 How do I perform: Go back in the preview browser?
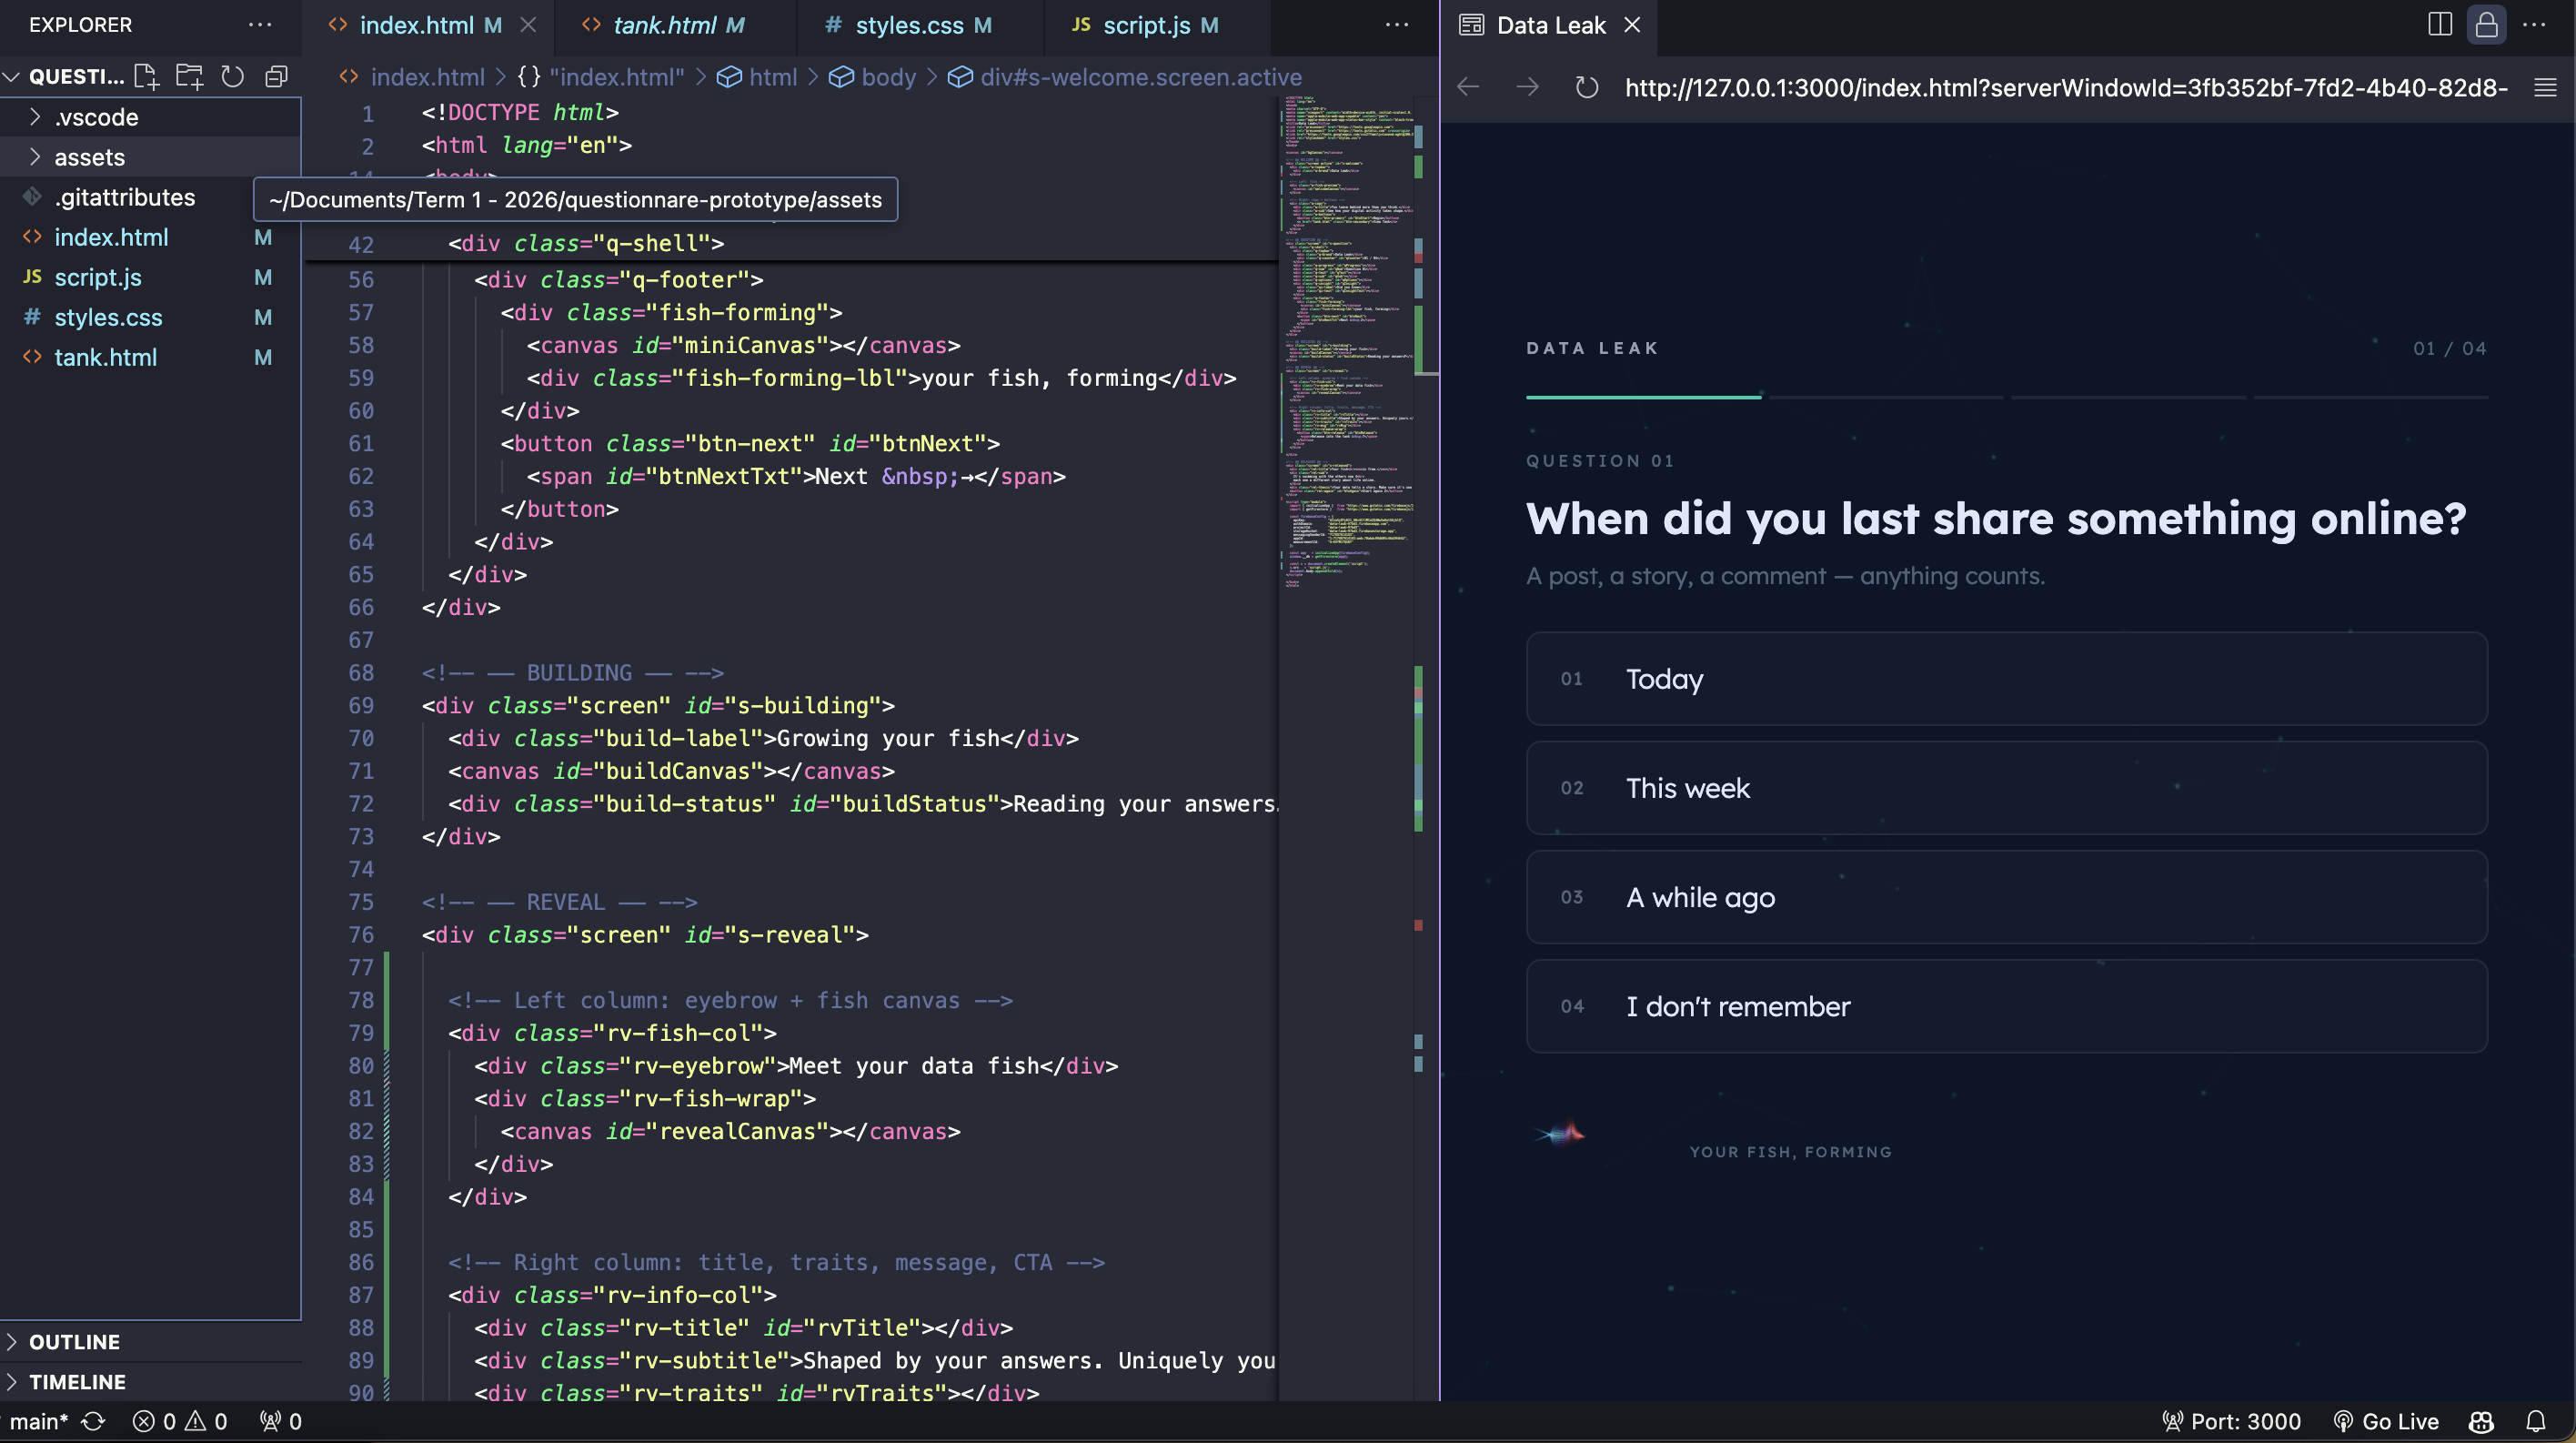(1468, 88)
